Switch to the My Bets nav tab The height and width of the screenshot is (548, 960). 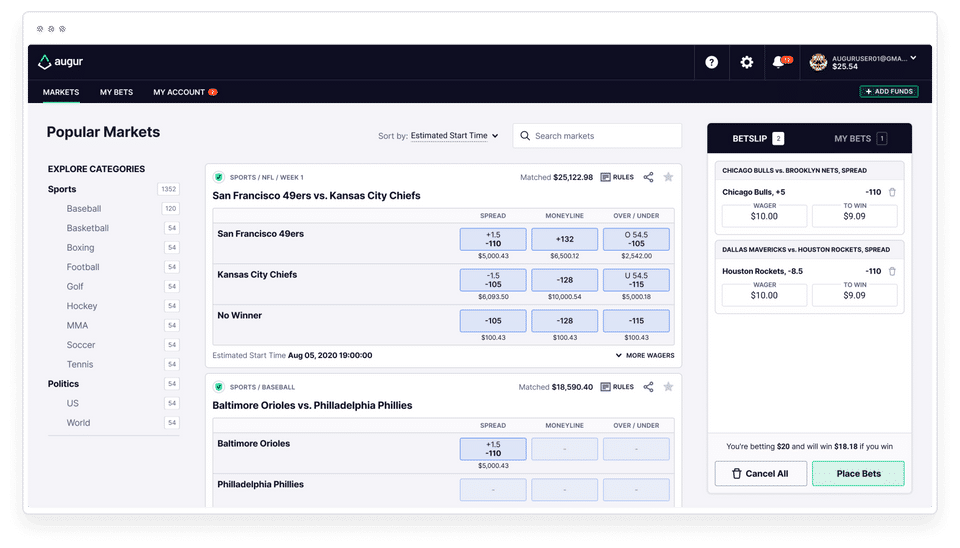pyautogui.click(x=116, y=92)
